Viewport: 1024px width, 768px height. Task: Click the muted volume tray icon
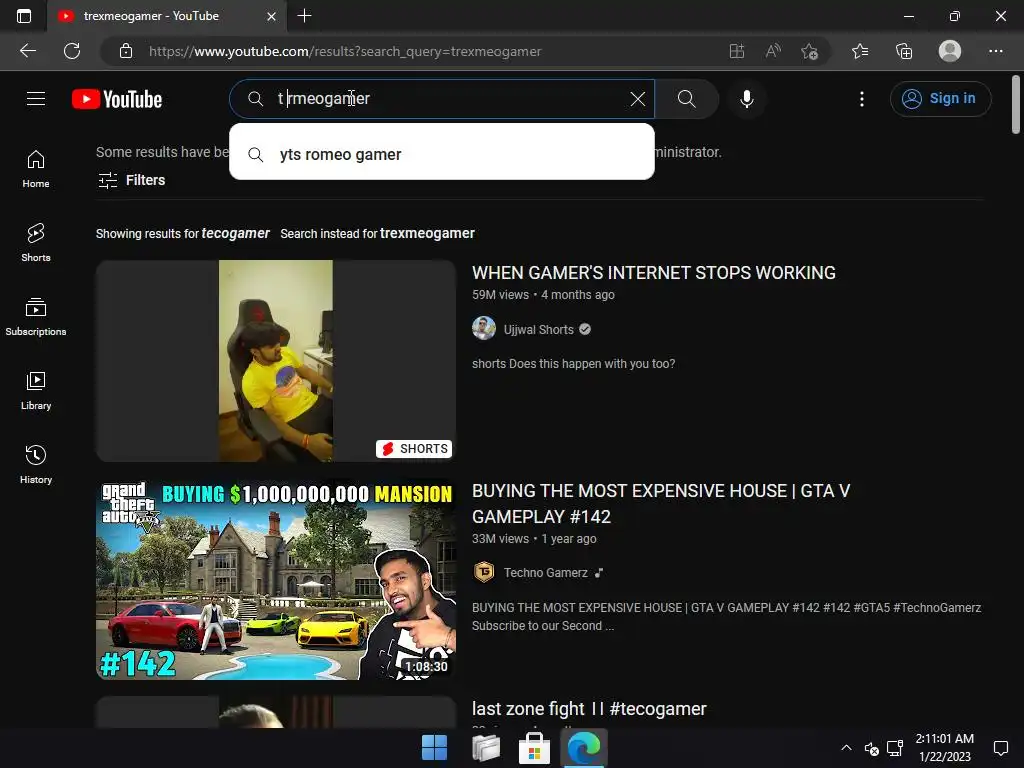871,748
